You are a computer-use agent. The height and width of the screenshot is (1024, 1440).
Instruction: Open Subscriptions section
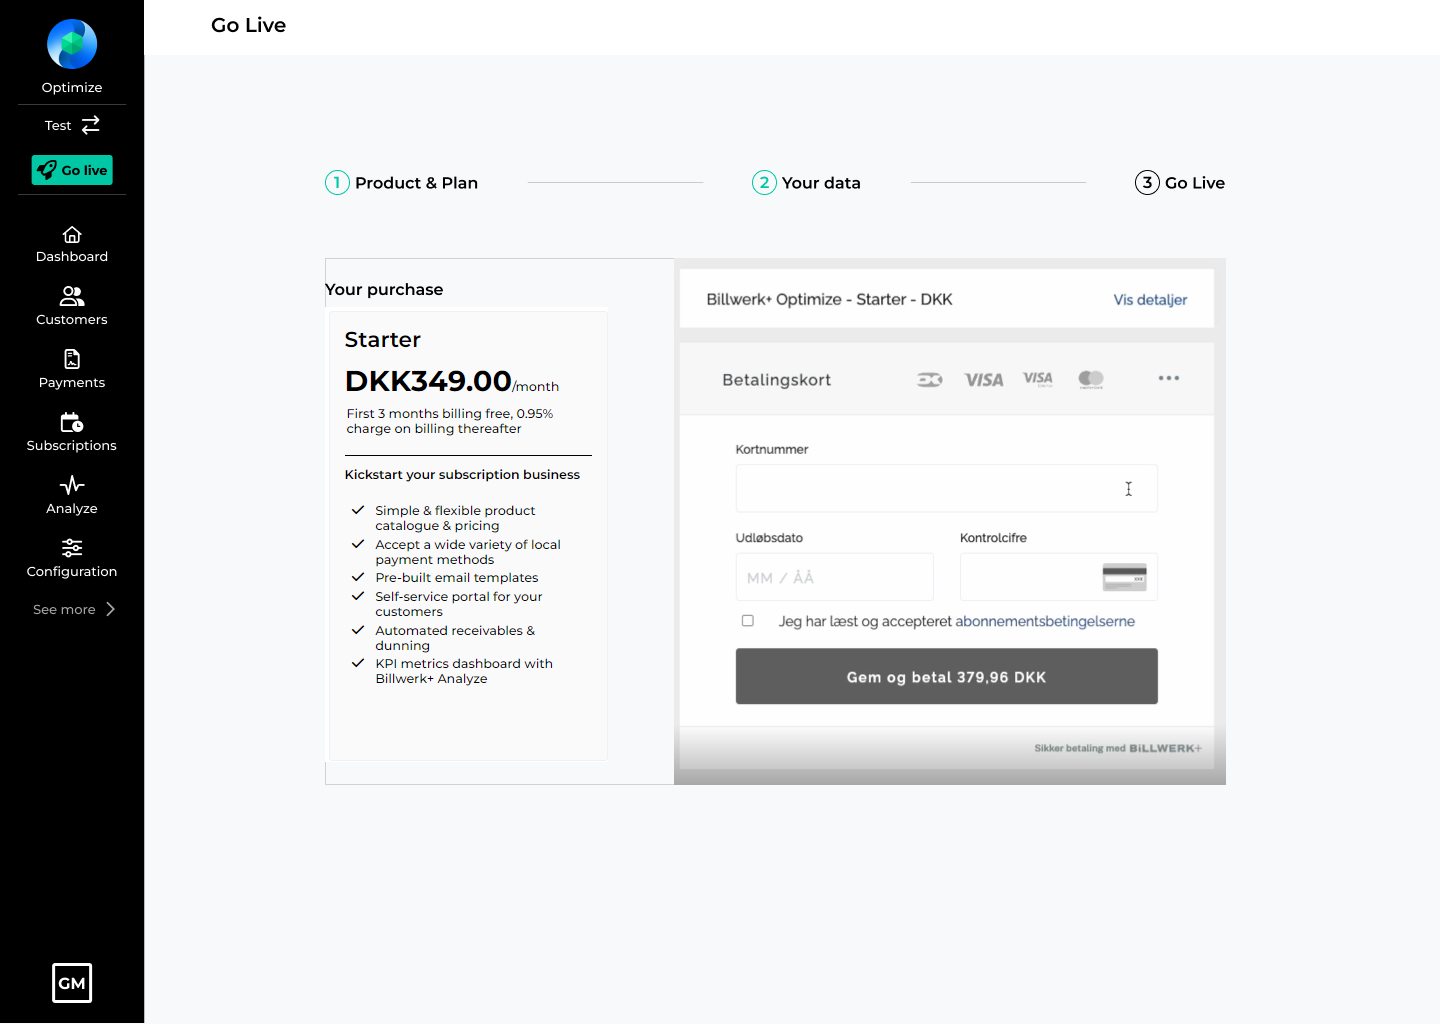point(72,433)
